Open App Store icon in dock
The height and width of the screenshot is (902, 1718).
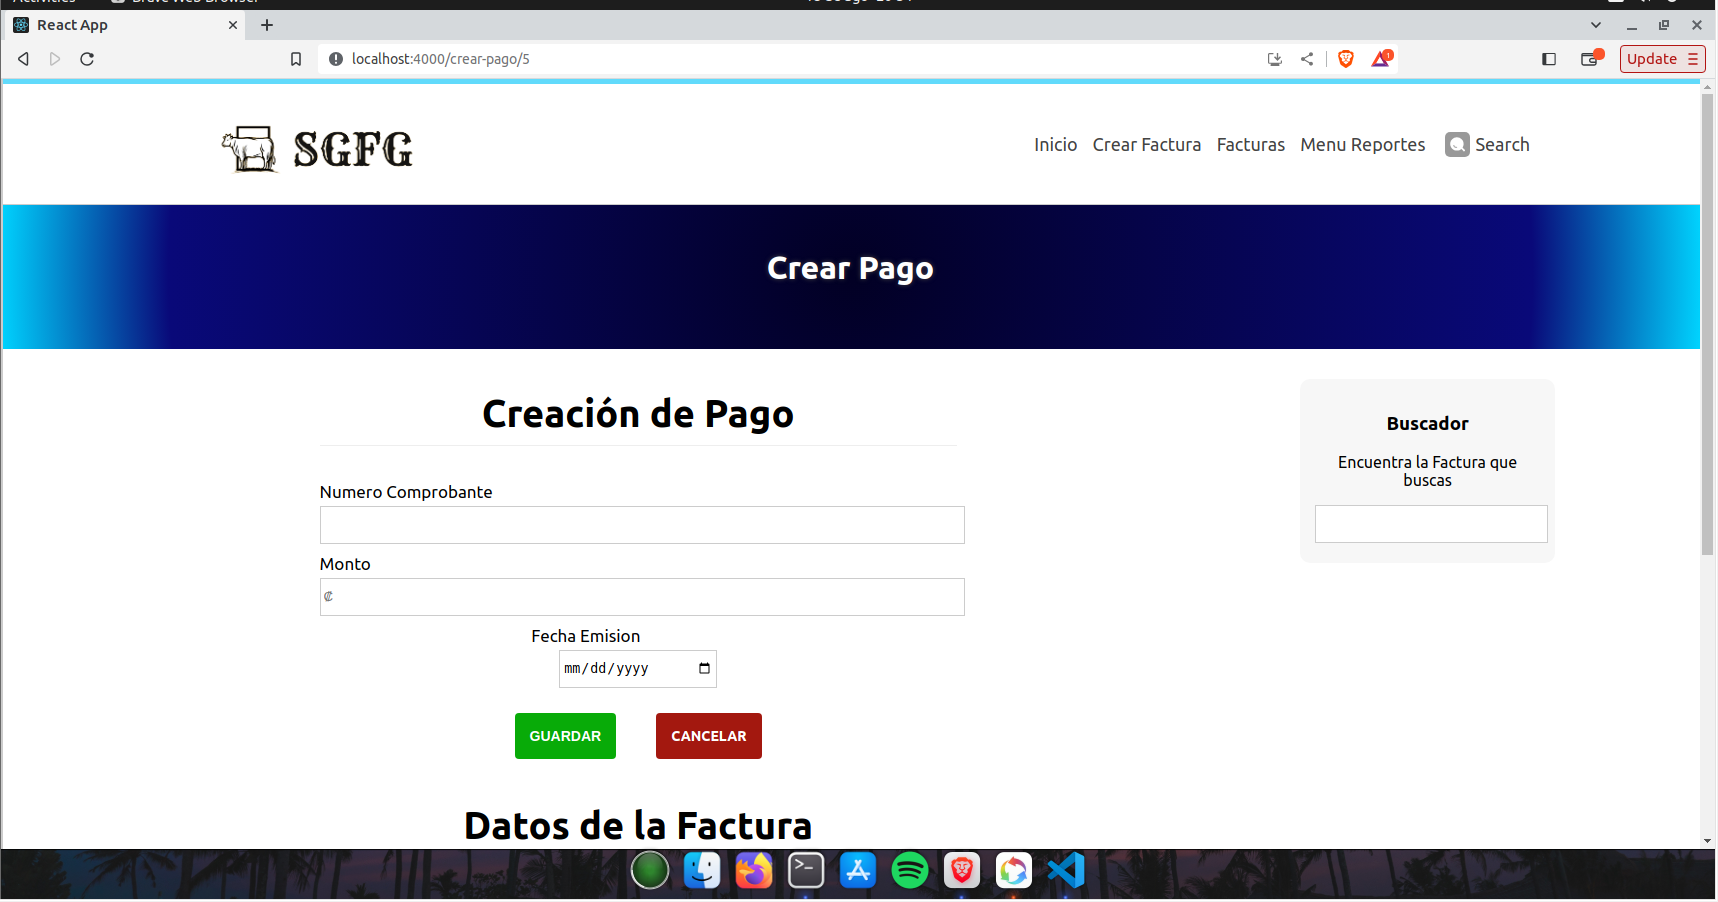click(858, 870)
